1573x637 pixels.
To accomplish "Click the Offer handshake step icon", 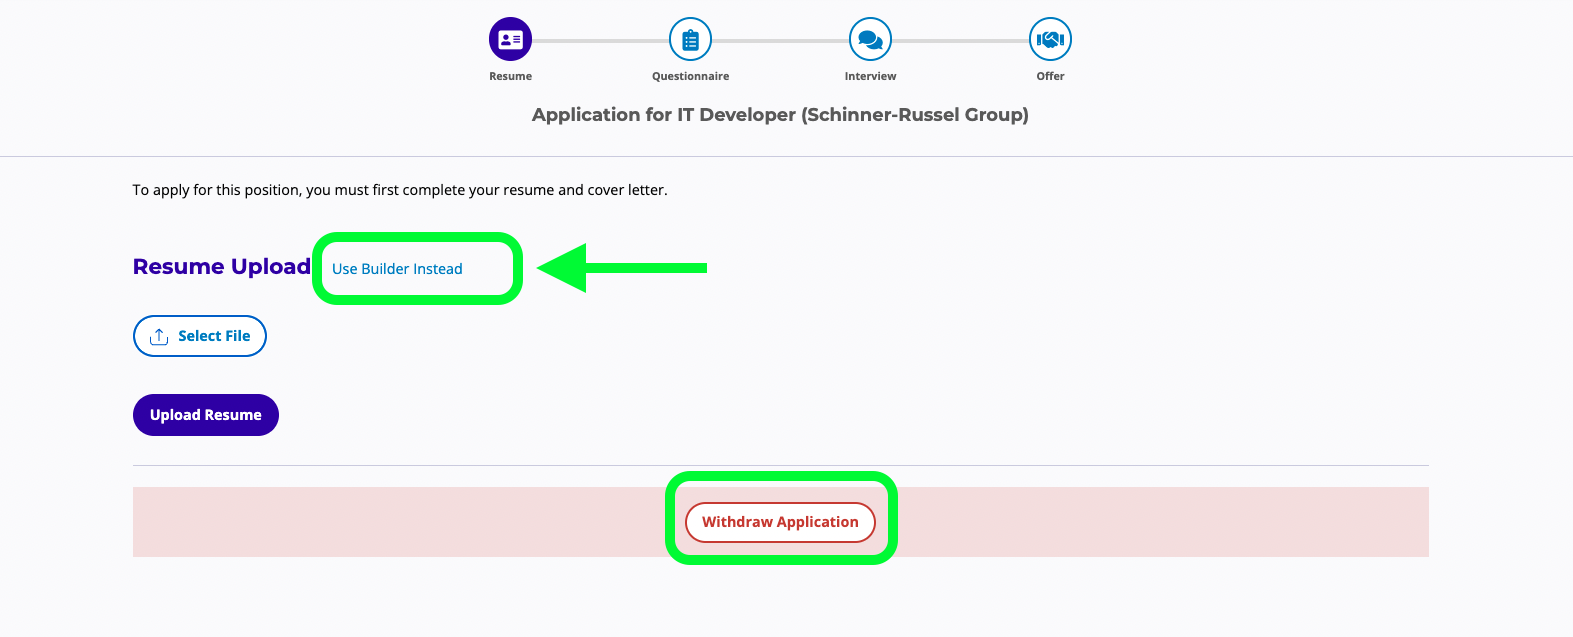I will click(x=1050, y=40).
